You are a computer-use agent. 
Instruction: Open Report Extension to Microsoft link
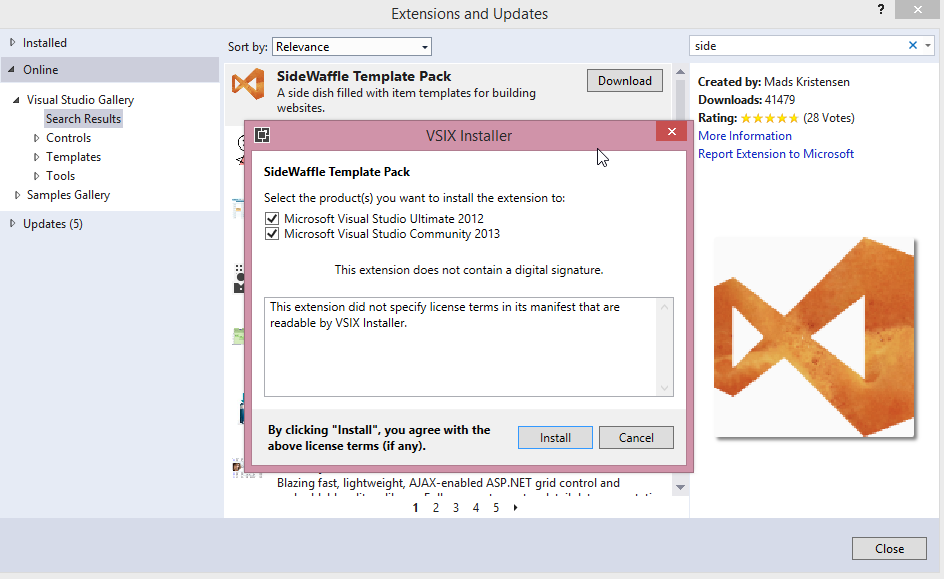776,154
